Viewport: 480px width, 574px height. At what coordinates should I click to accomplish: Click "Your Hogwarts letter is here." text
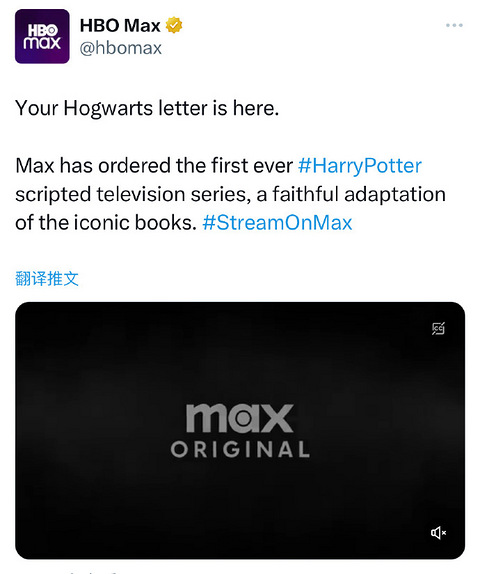pyautogui.click(x=147, y=108)
